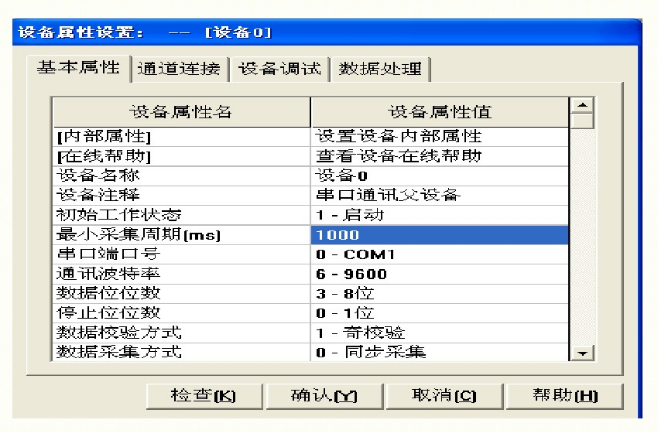
Task: Open the 设备调试 tab
Action: [280, 69]
